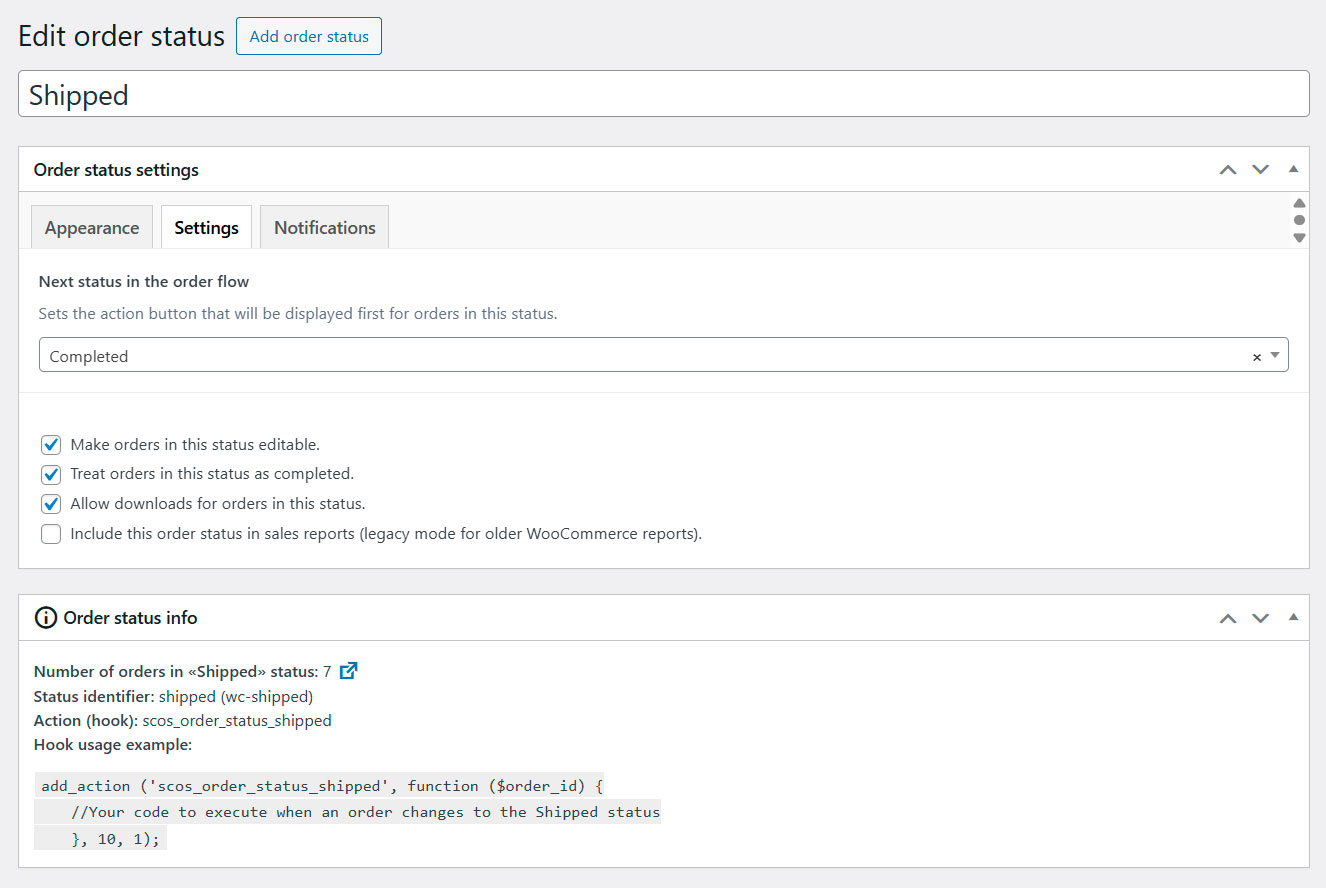Collapse the Order status settings panel

[x=1292, y=169]
